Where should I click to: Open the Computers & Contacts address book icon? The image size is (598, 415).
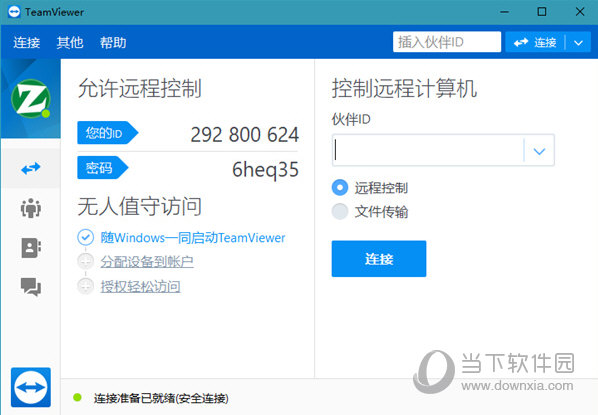click(31, 248)
